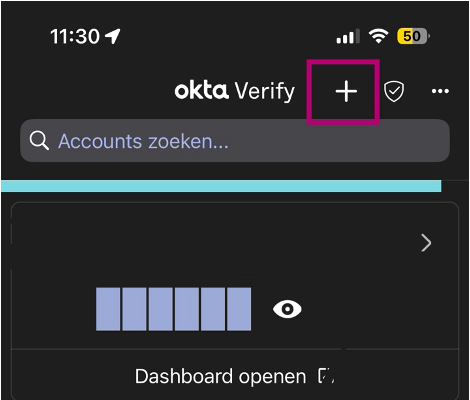Expand account details via right chevron
This screenshot has width=470, height=400.
(426, 243)
